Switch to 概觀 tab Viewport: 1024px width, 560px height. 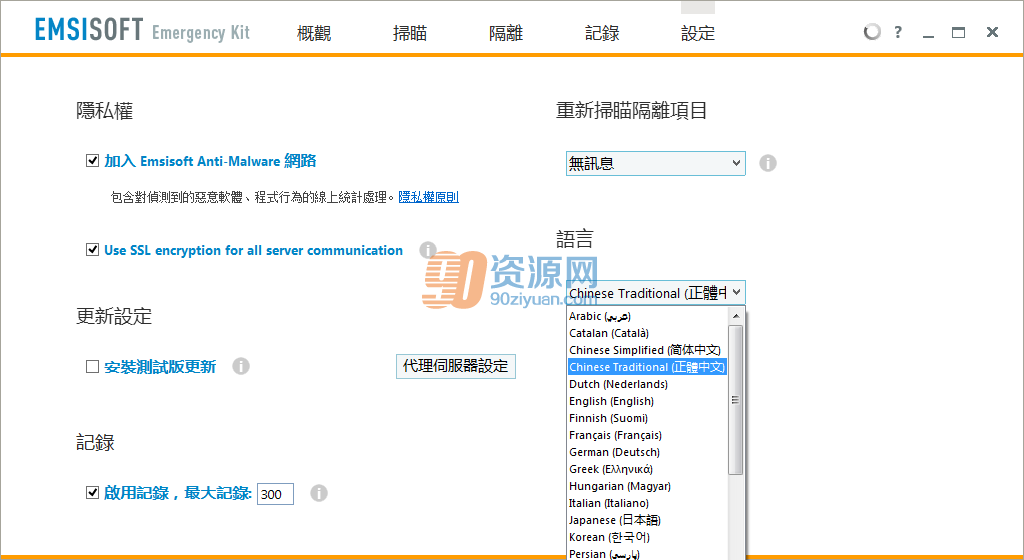[314, 33]
